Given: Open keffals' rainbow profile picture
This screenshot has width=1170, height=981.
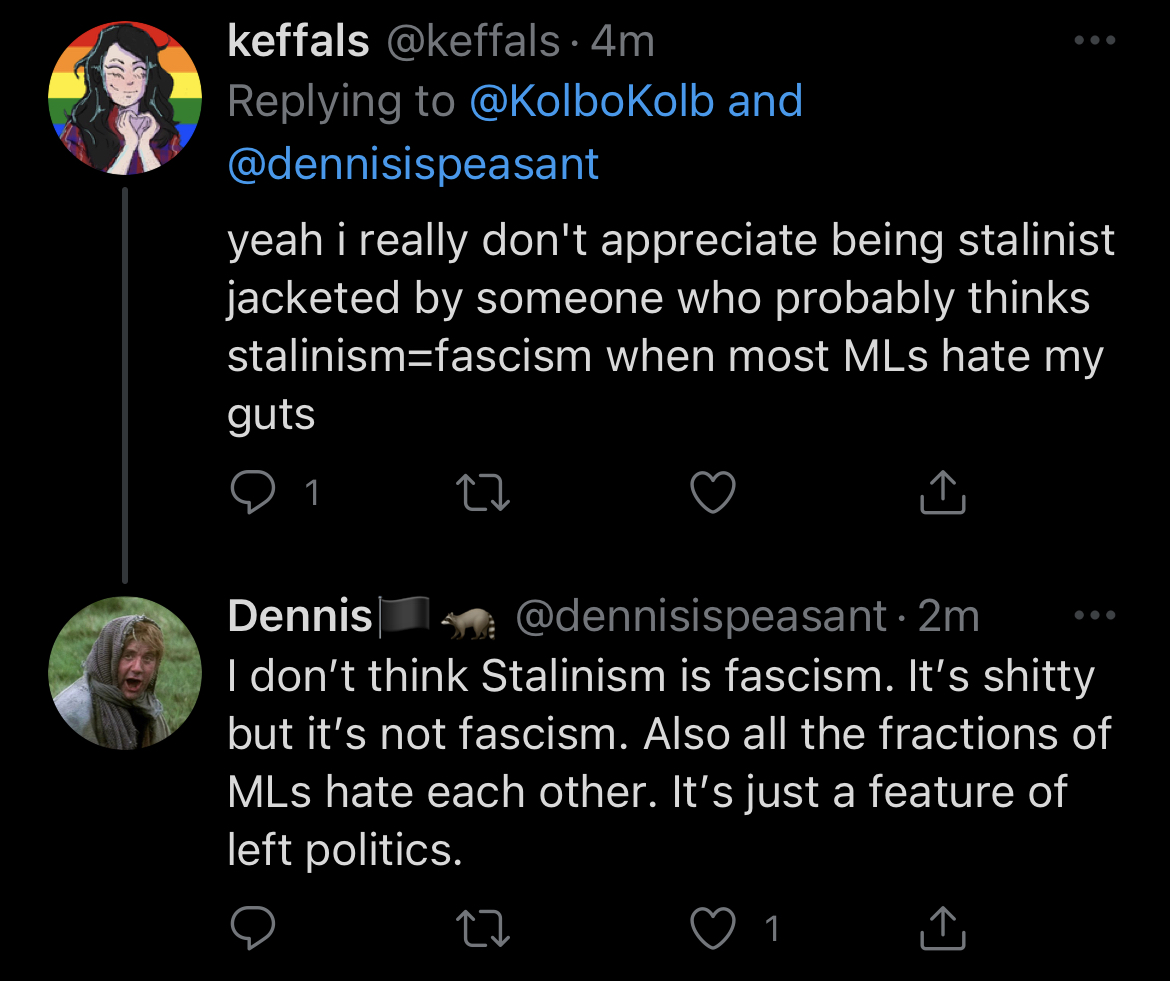Looking at the screenshot, I should (125, 98).
